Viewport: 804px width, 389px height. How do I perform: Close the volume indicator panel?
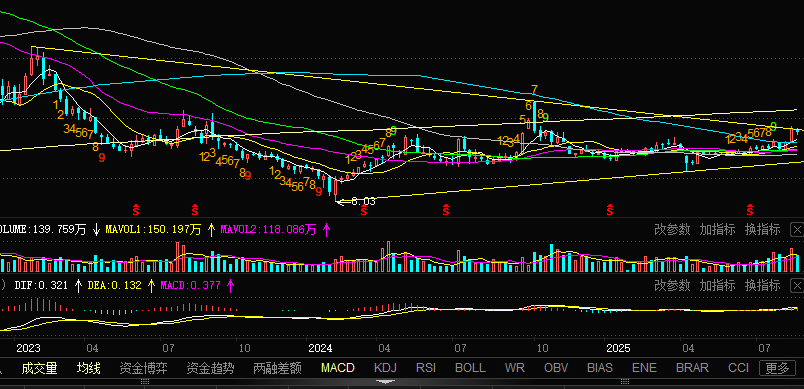pos(797,229)
